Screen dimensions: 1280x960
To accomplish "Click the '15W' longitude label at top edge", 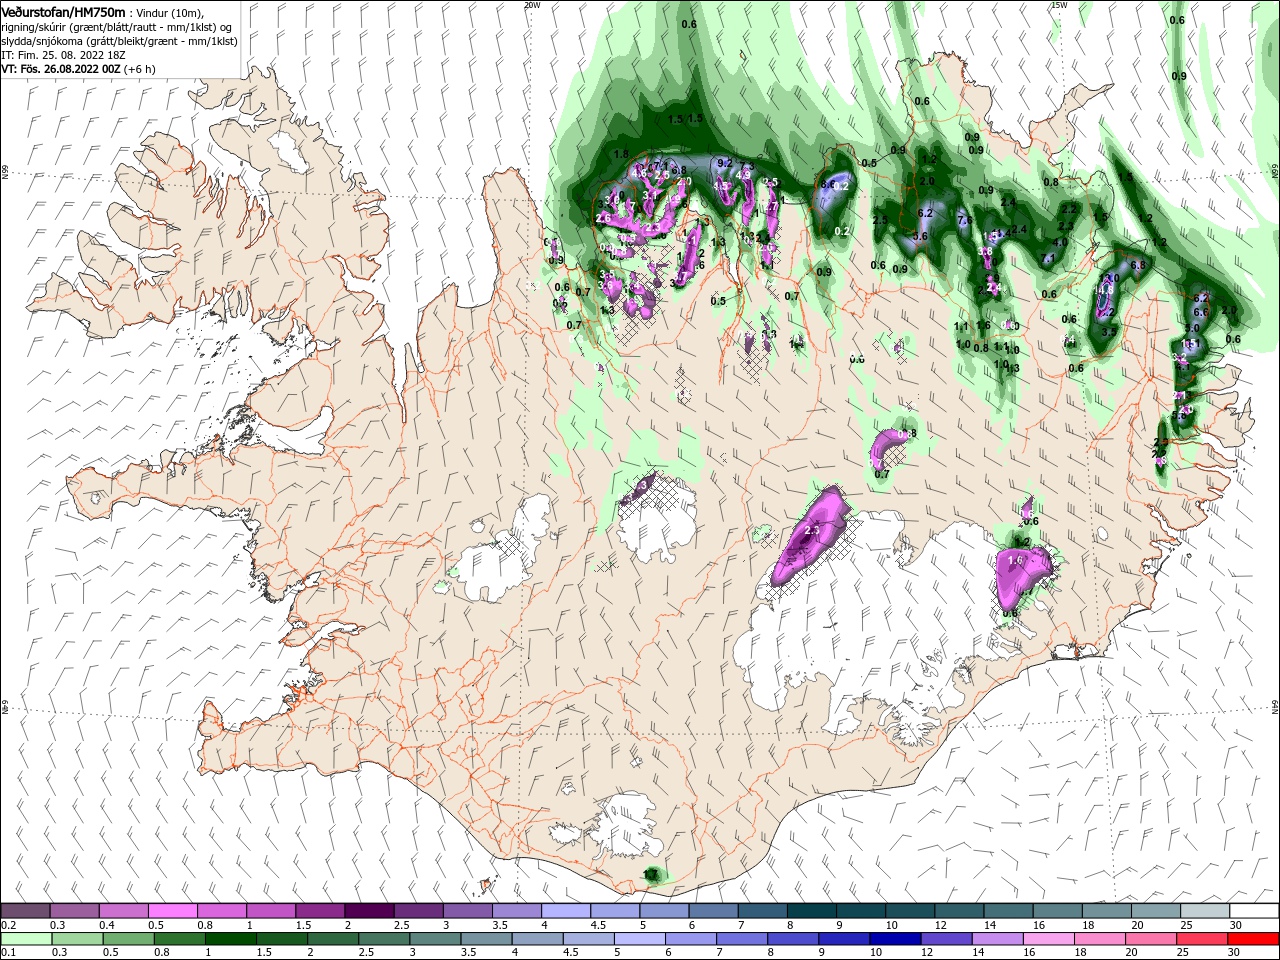I will [1059, 5].
